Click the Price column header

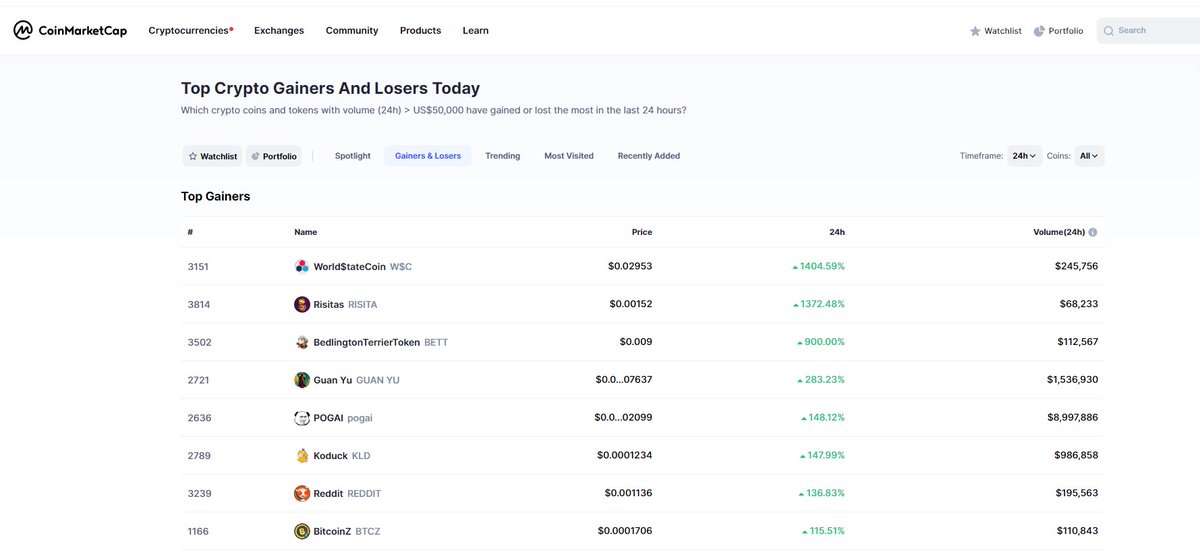[642, 232]
